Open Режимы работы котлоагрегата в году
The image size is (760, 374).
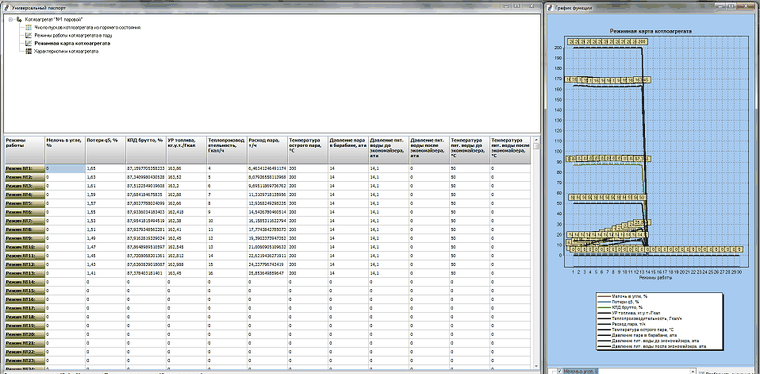tap(72, 35)
